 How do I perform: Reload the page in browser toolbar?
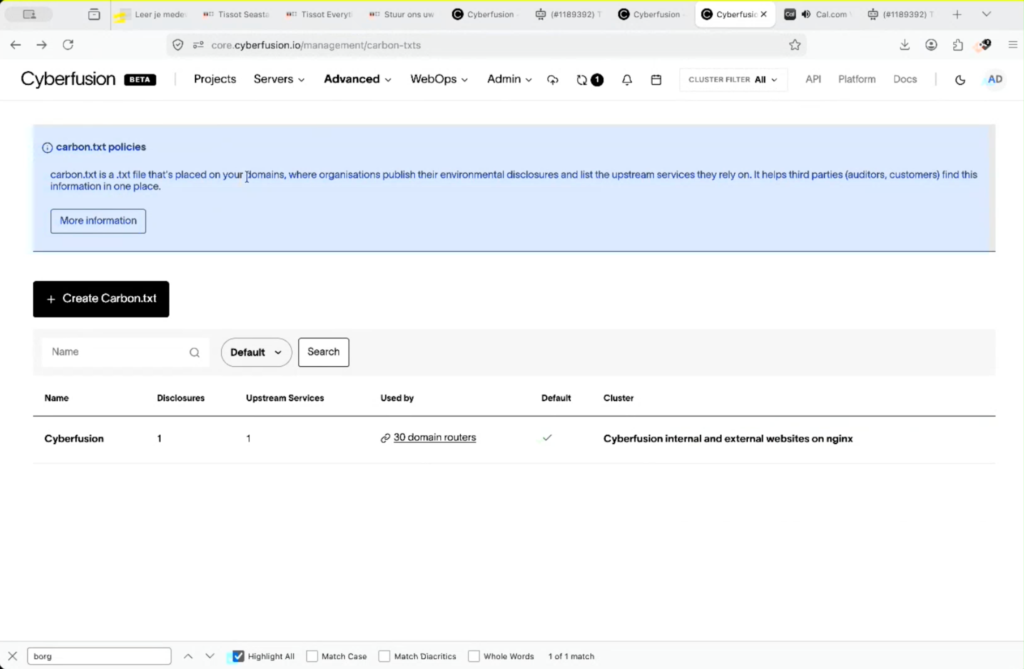(68, 45)
